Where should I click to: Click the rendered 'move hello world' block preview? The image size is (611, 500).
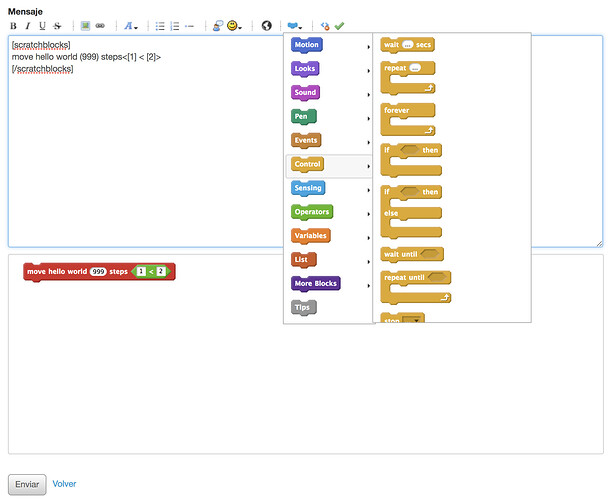(99, 272)
